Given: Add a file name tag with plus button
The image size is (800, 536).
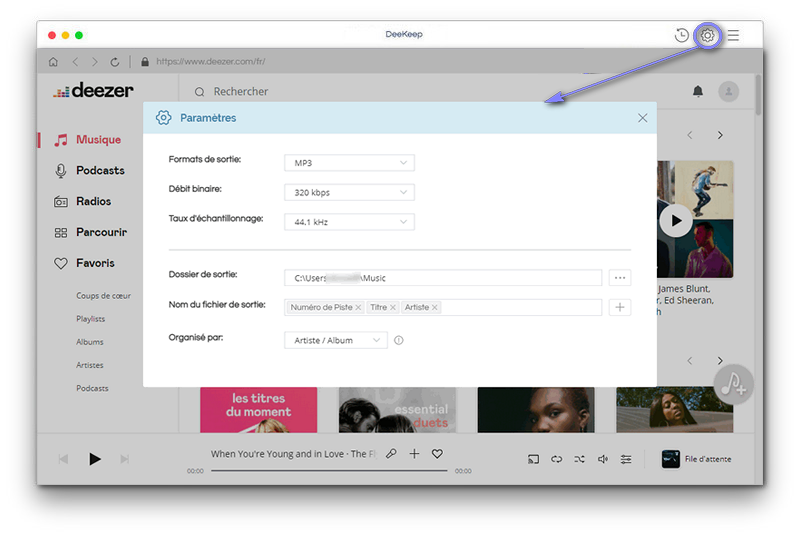Looking at the screenshot, I should click(620, 308).
